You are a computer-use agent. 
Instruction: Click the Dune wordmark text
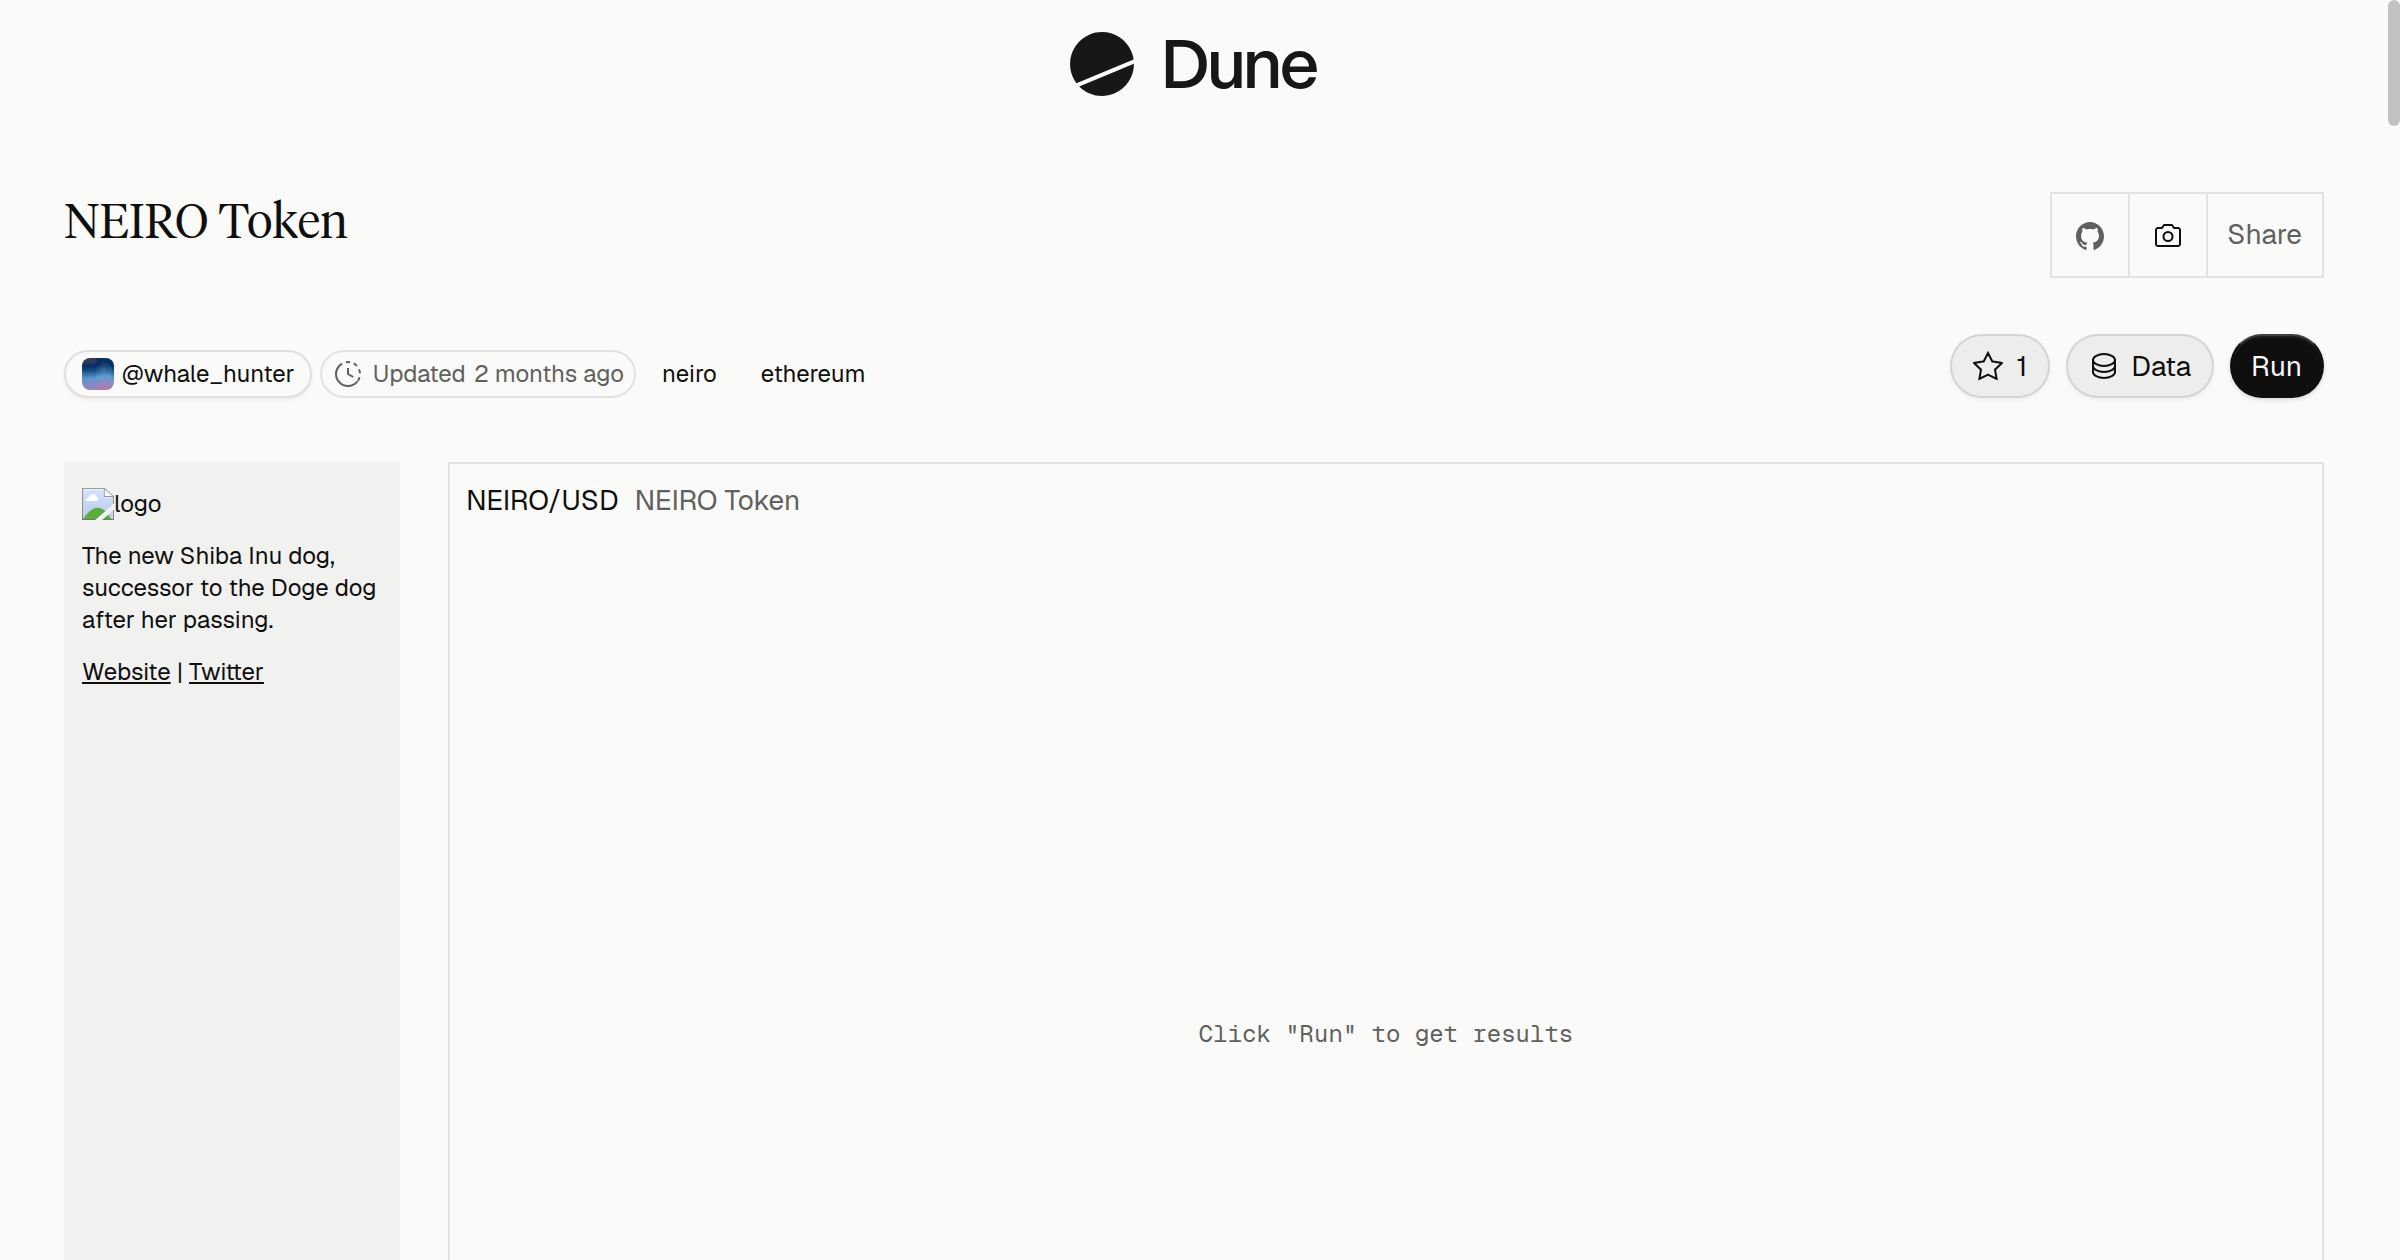pyautogui.click(x=1239, y=65)
